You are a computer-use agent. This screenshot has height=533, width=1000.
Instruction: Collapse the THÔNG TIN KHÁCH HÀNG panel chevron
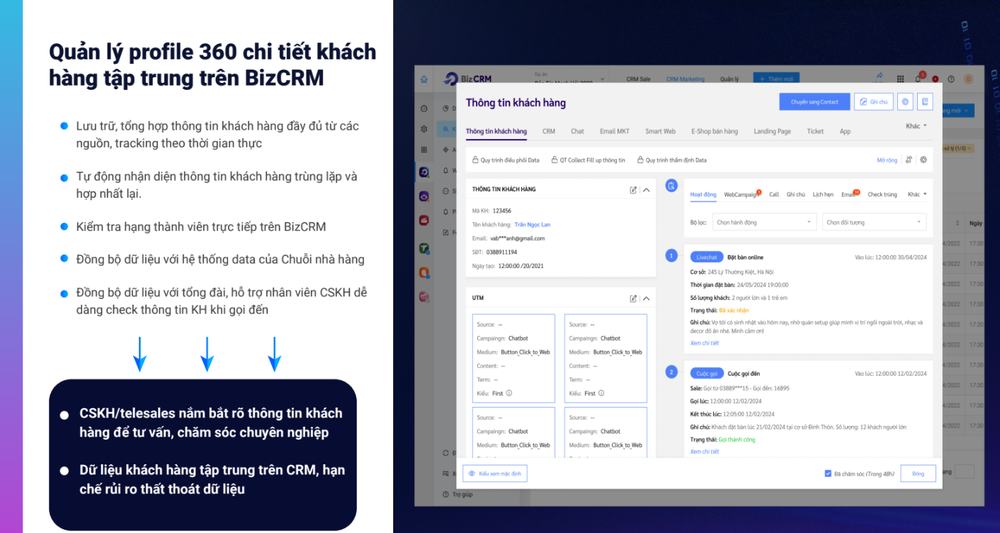click(x=646, y=189)
